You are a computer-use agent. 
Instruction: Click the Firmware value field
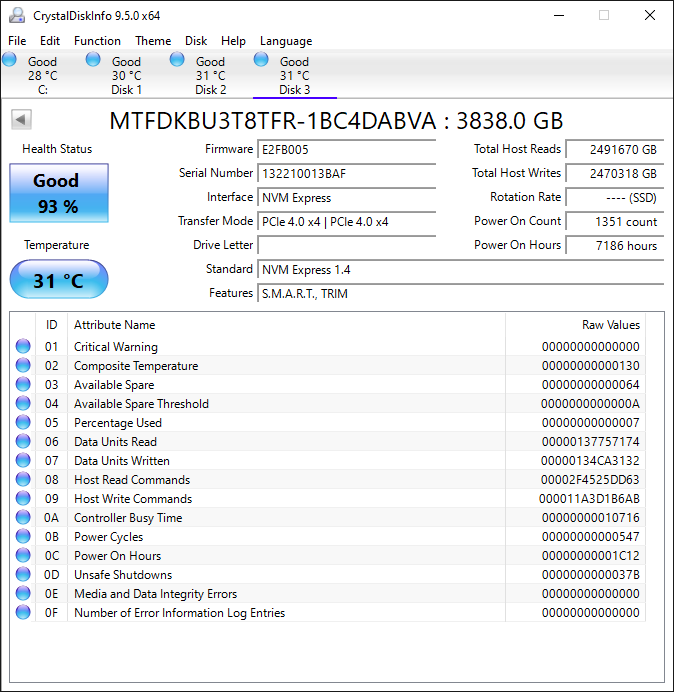click(x=346, y=149)
